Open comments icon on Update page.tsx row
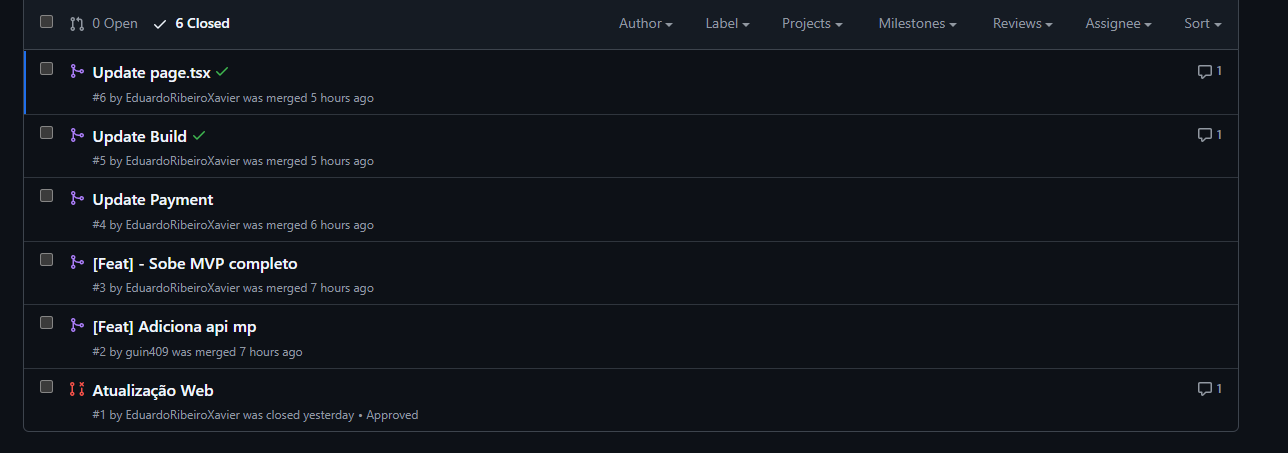The width and height of the screenshot is (1288, 453). (x=1209, y=71)
